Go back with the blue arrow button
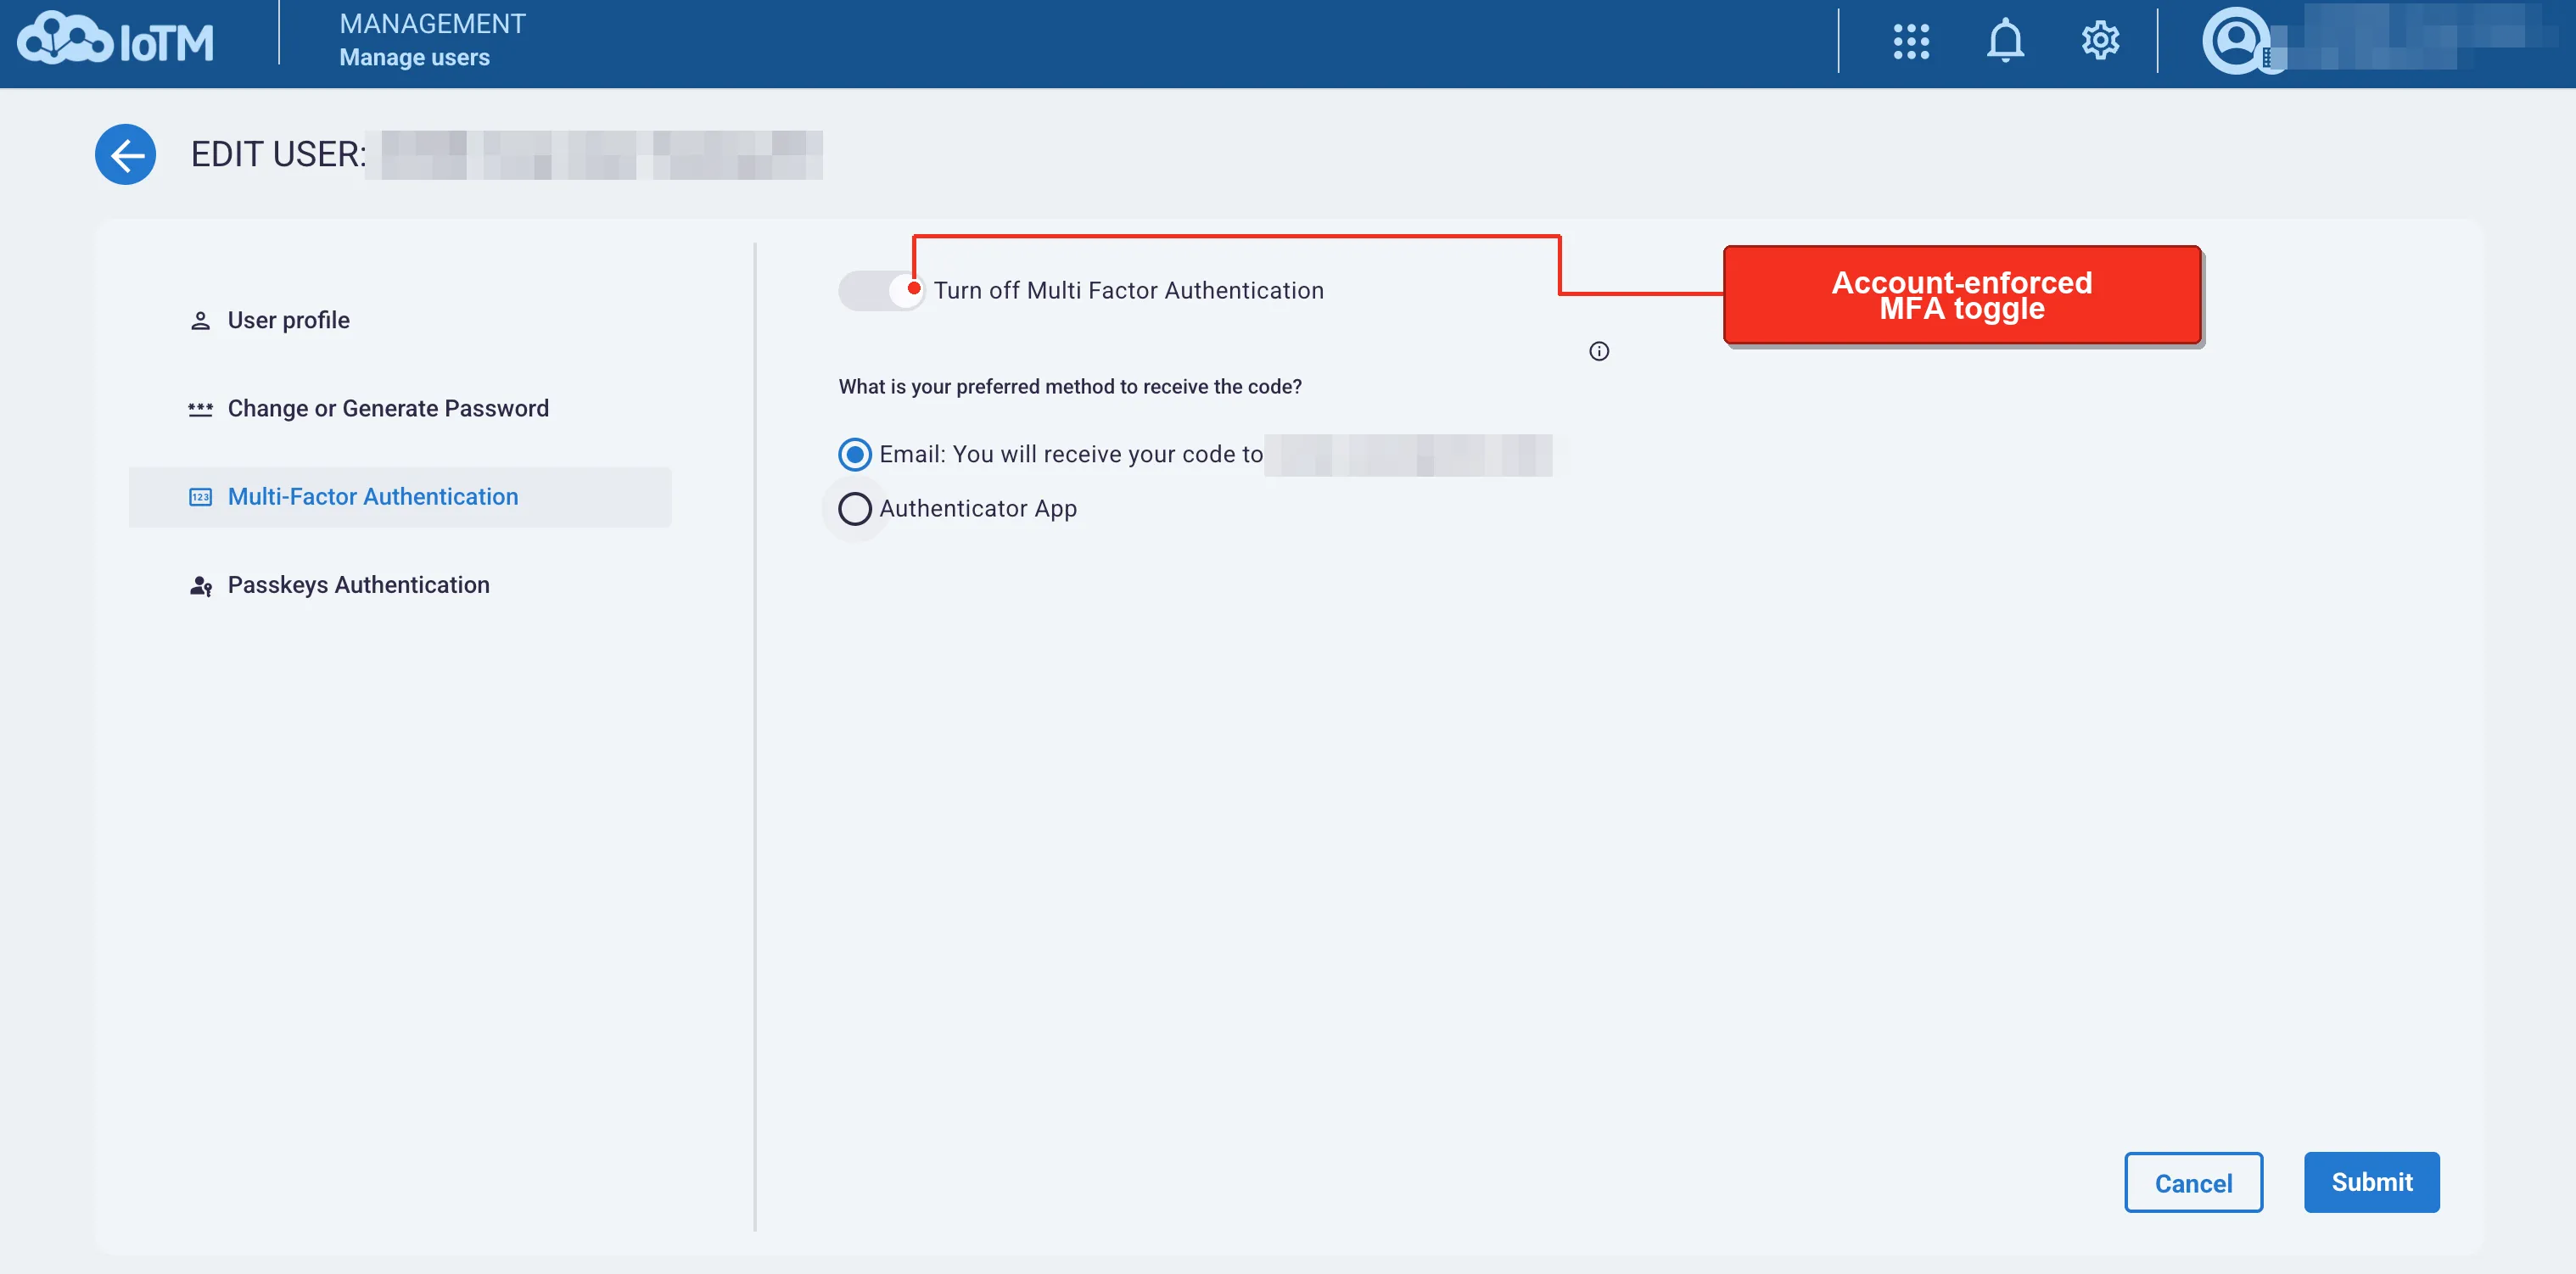Screen dimensions: 2576x1274 pyautogui.click(x=125, y=155)
